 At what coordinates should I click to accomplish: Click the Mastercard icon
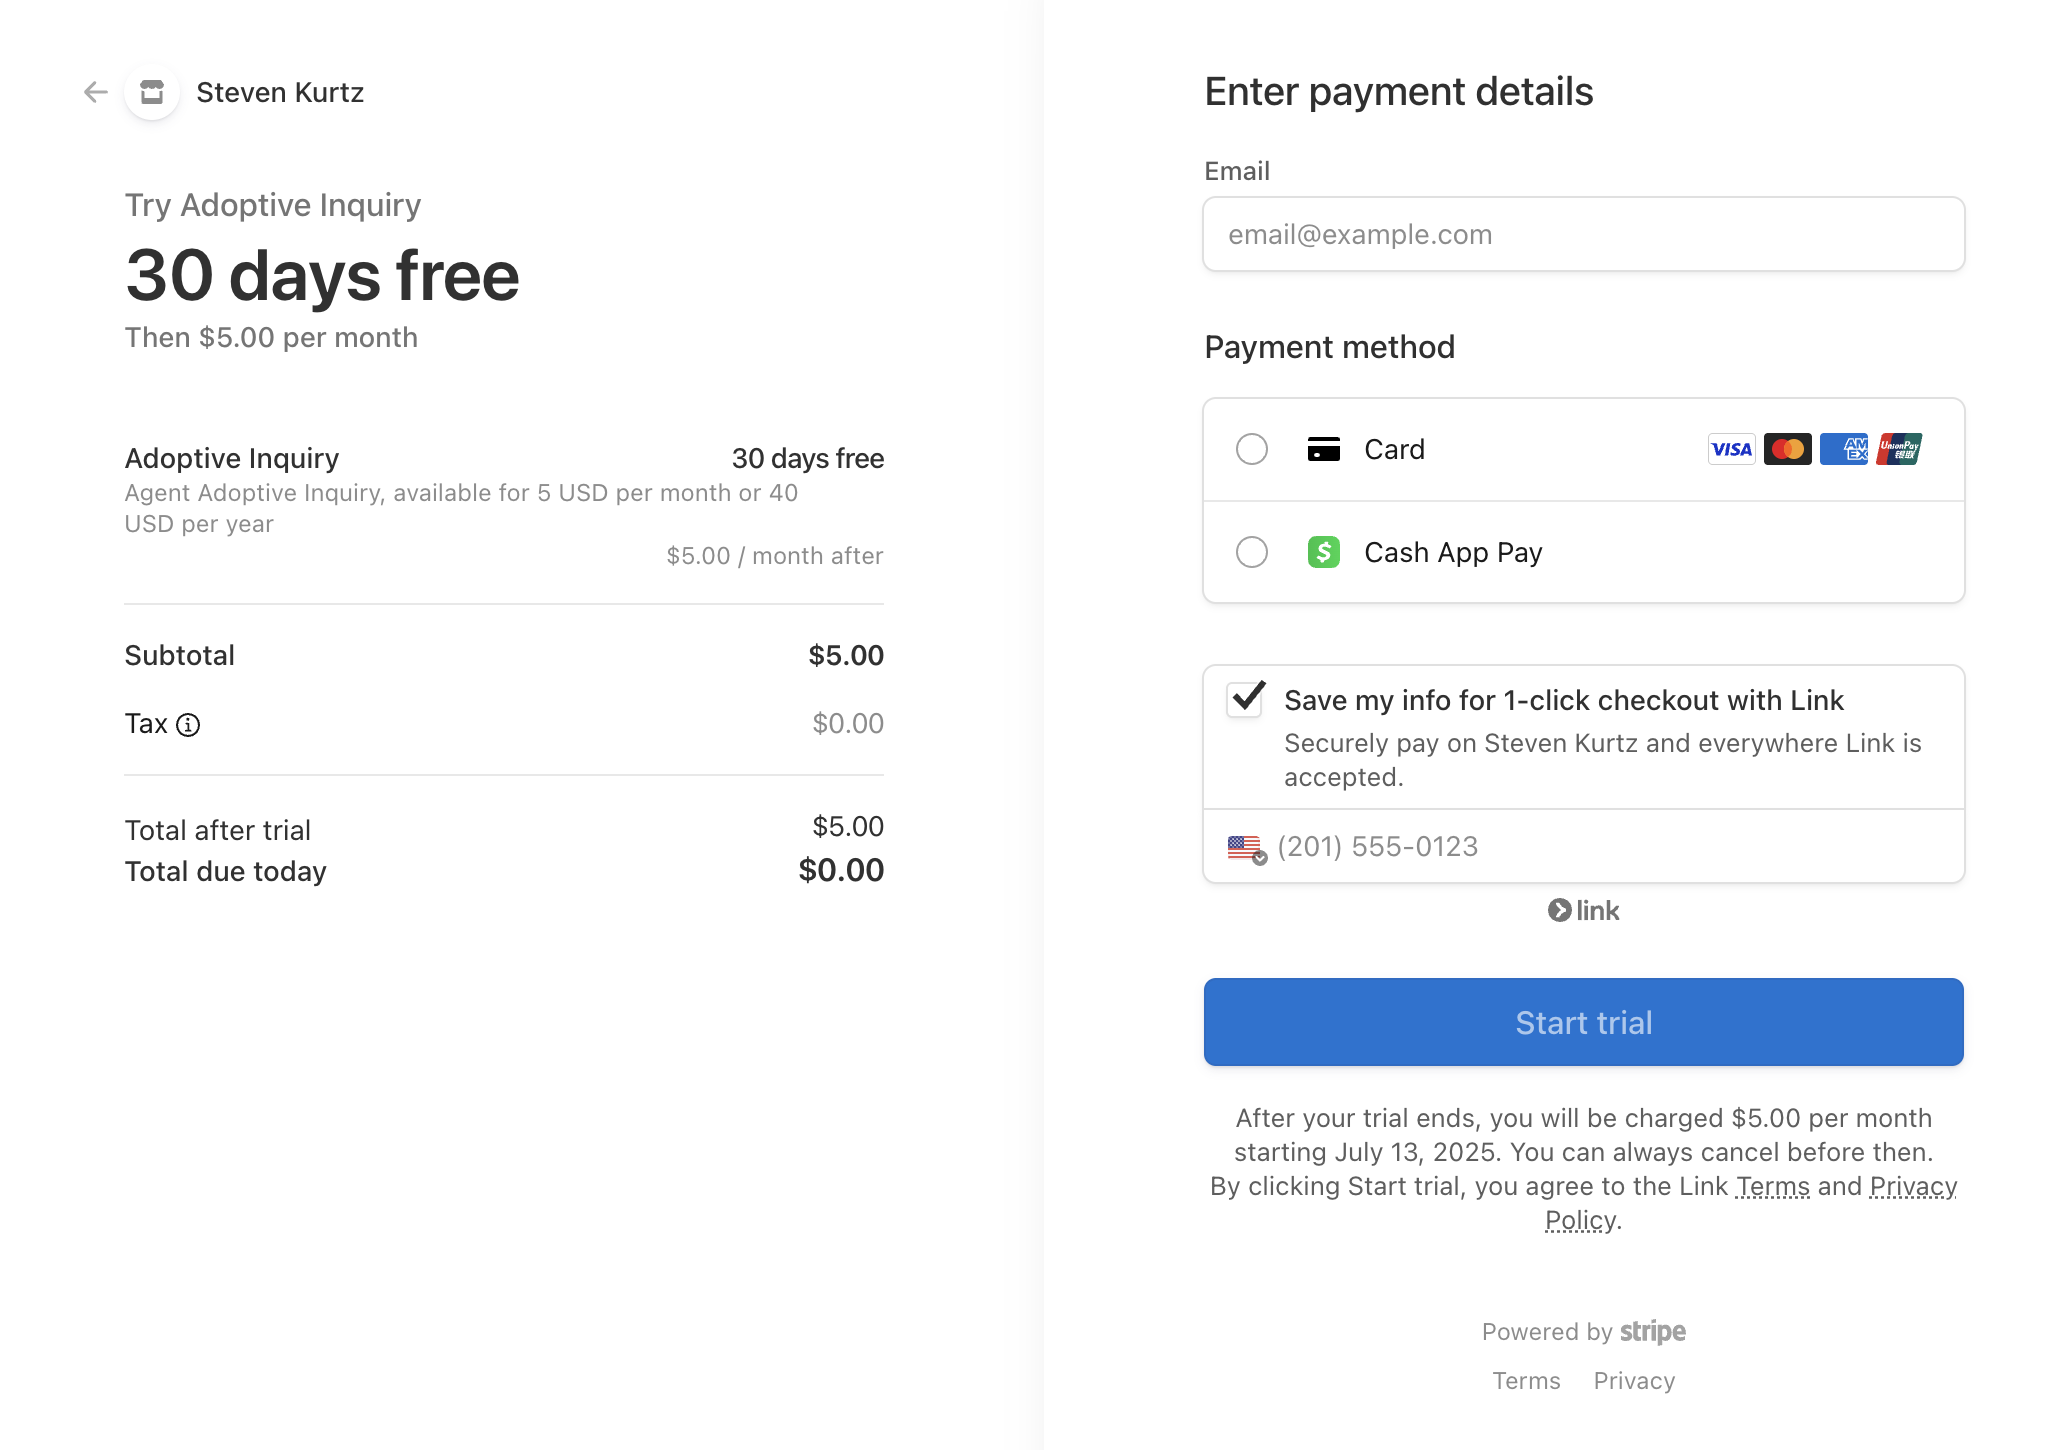(1787, 449)
